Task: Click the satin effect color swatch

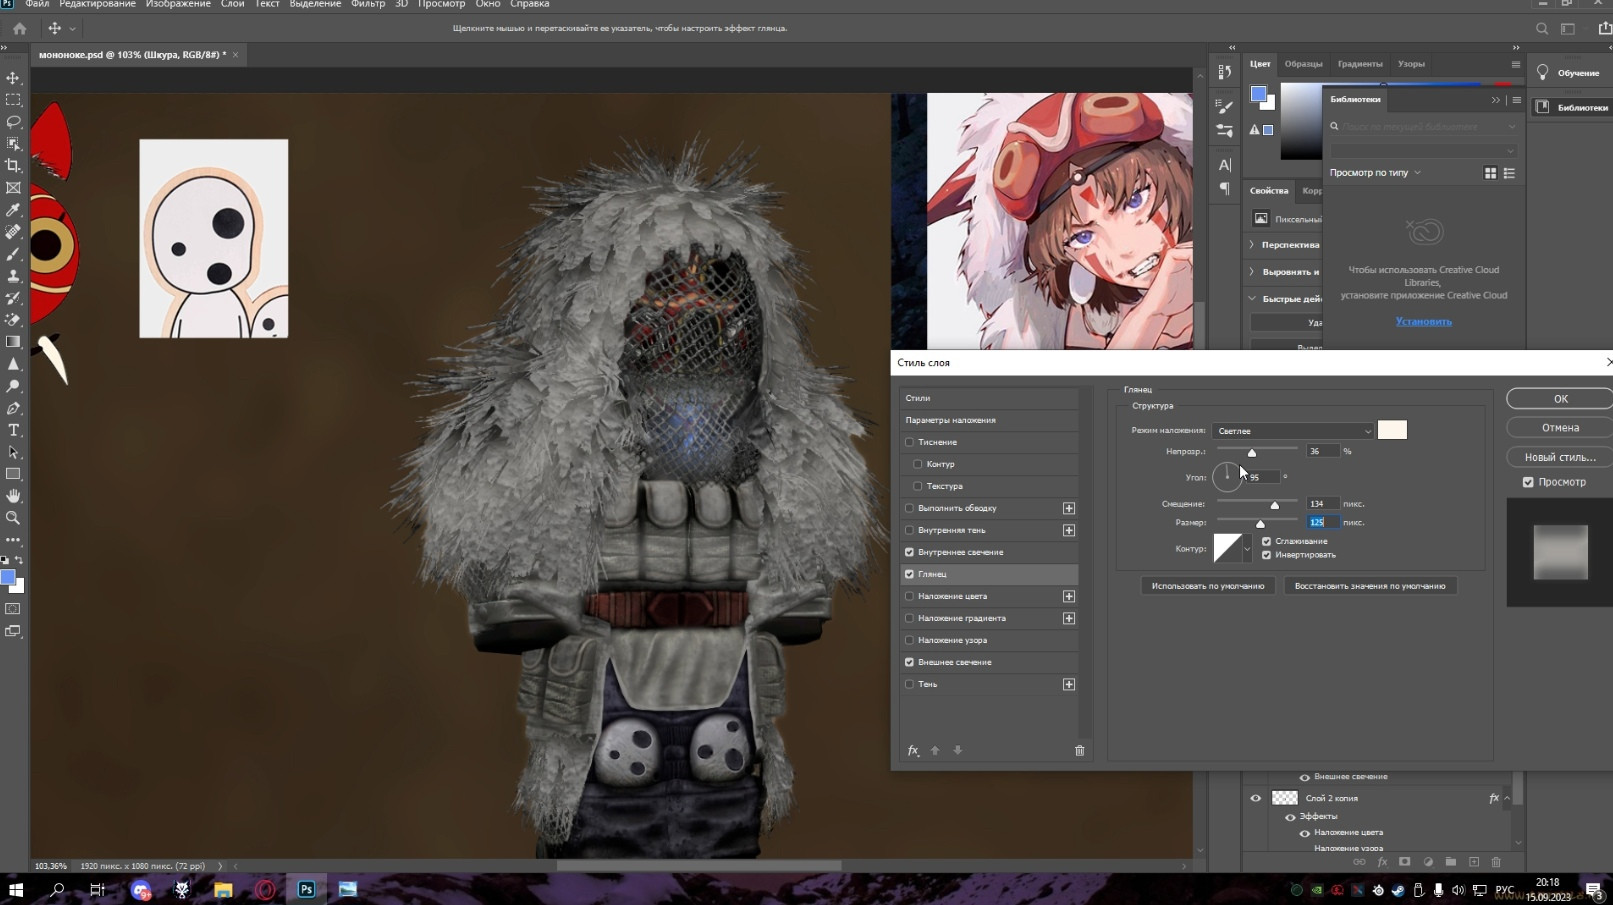Action: [x=1392, y=430]
